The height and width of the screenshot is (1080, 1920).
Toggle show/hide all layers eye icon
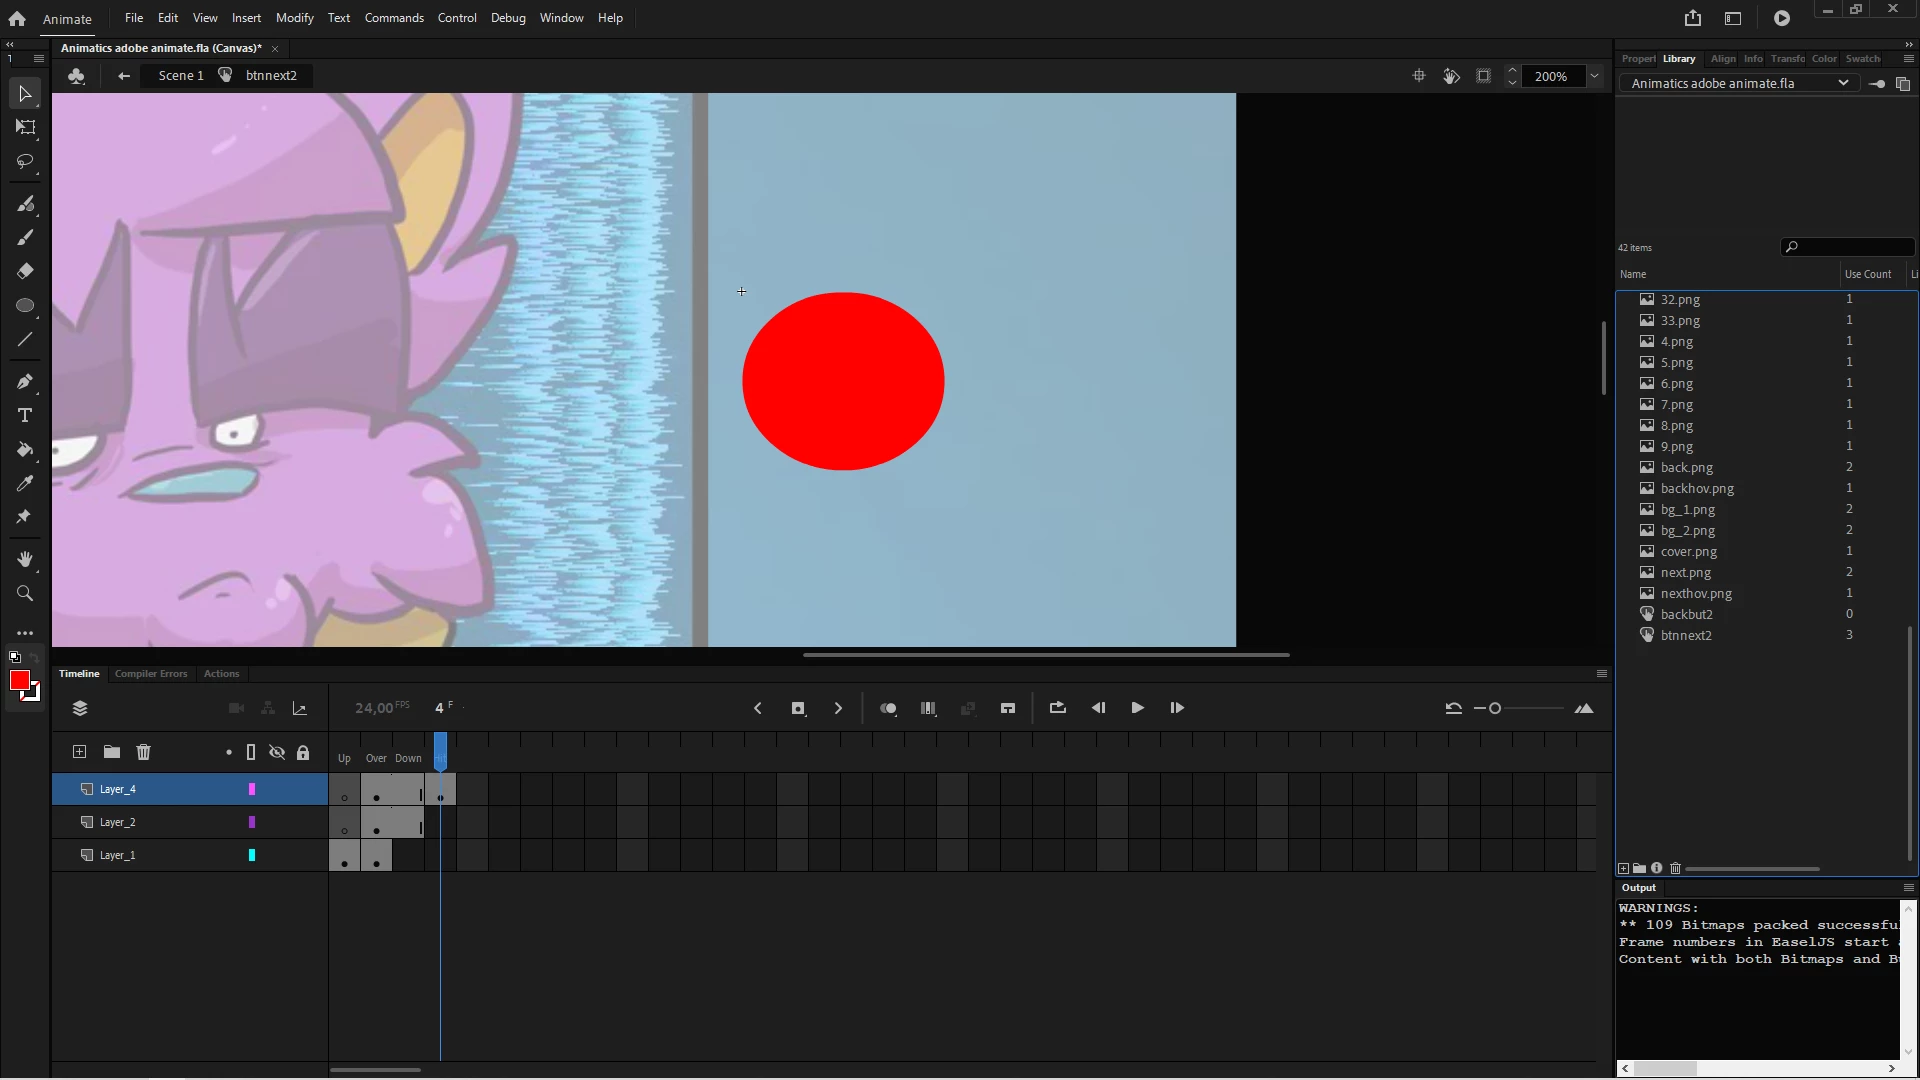277,752
